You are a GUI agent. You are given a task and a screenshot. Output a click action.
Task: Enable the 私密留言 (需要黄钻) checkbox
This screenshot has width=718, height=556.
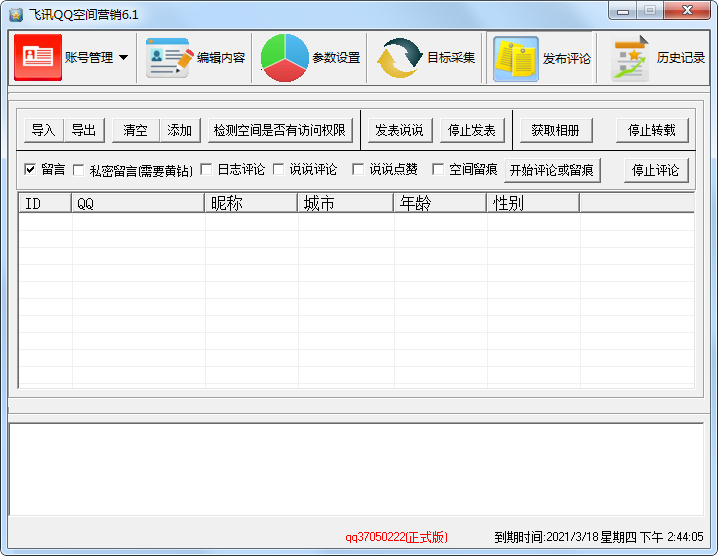[78, 170]
